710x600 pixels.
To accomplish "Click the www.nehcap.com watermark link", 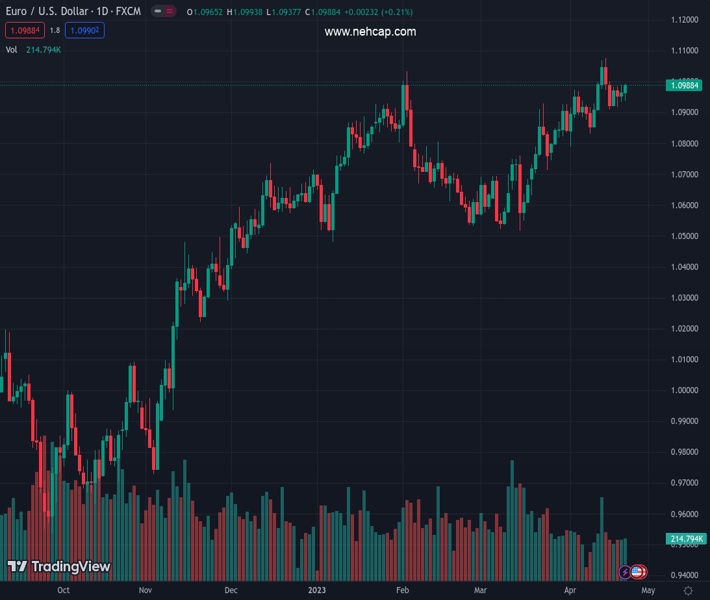I will [x=370, y=32].
